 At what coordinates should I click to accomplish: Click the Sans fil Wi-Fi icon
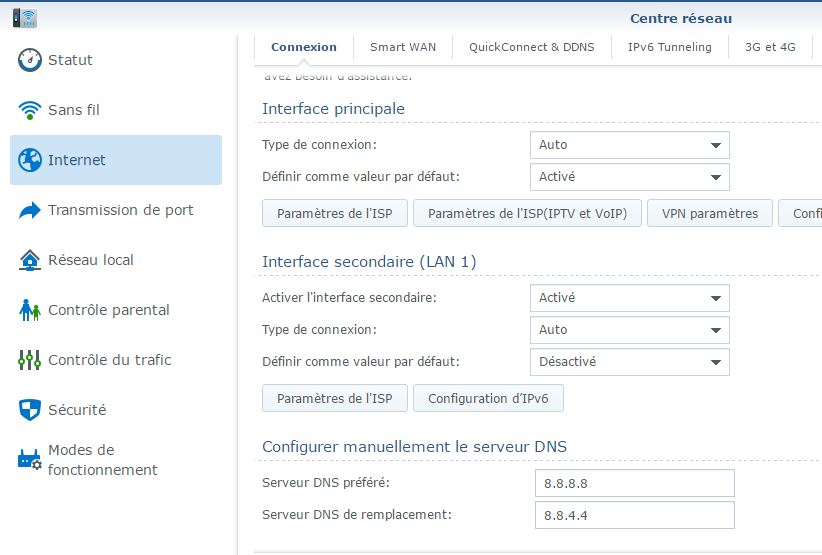pyautogui.click(x=30, y=110)
